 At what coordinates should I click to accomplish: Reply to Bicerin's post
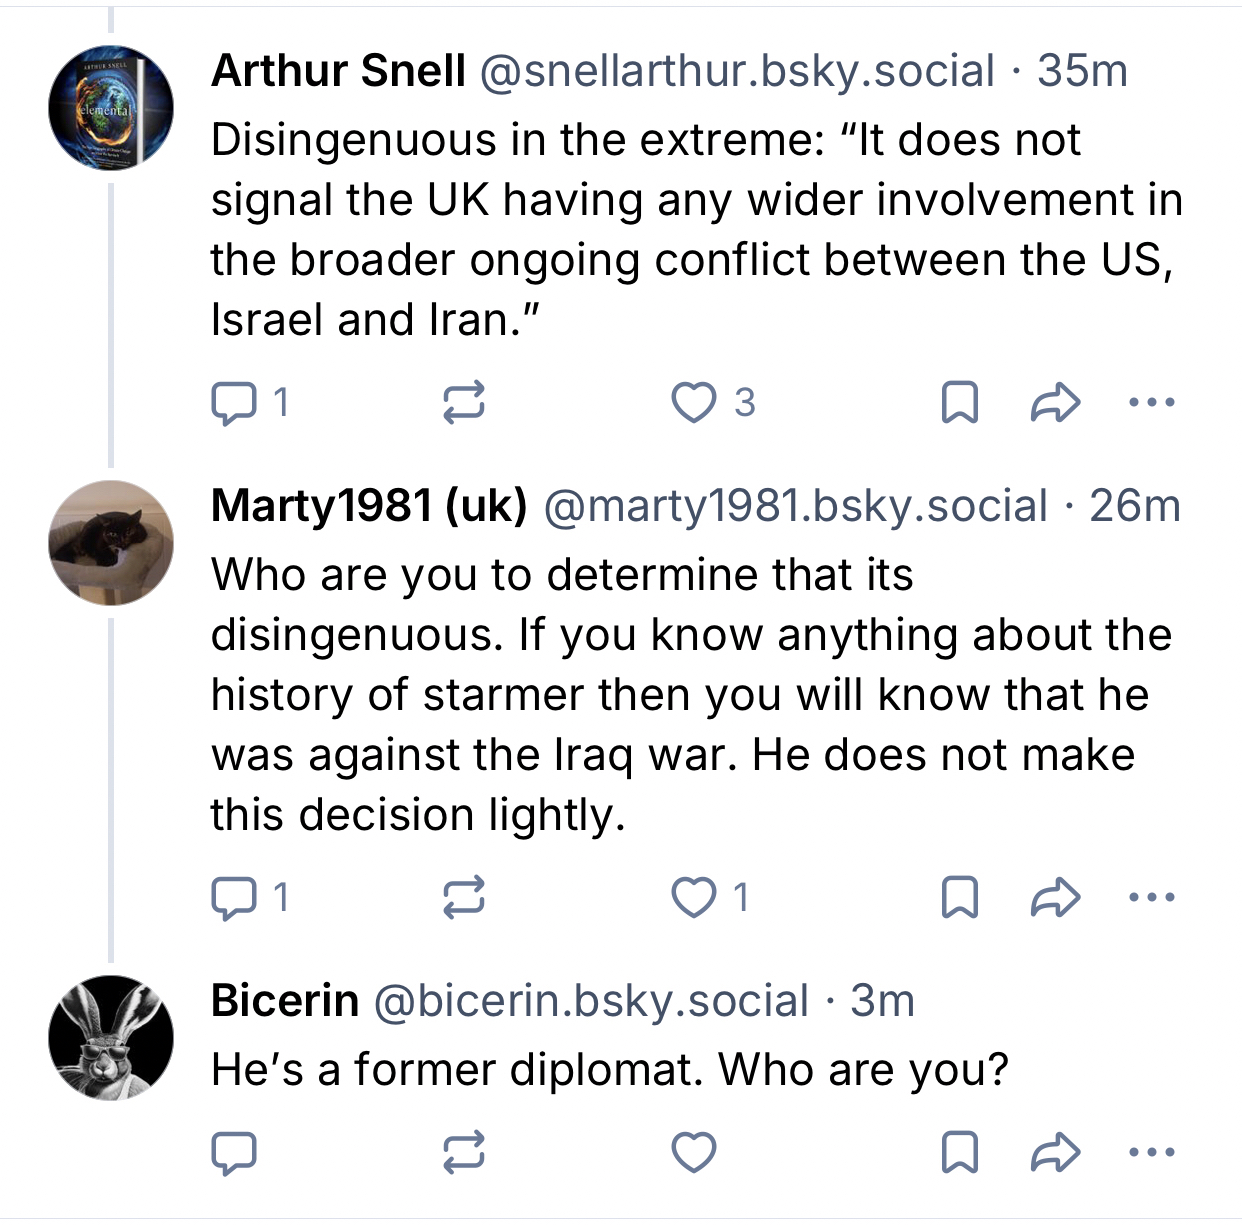coord(234,1152)
